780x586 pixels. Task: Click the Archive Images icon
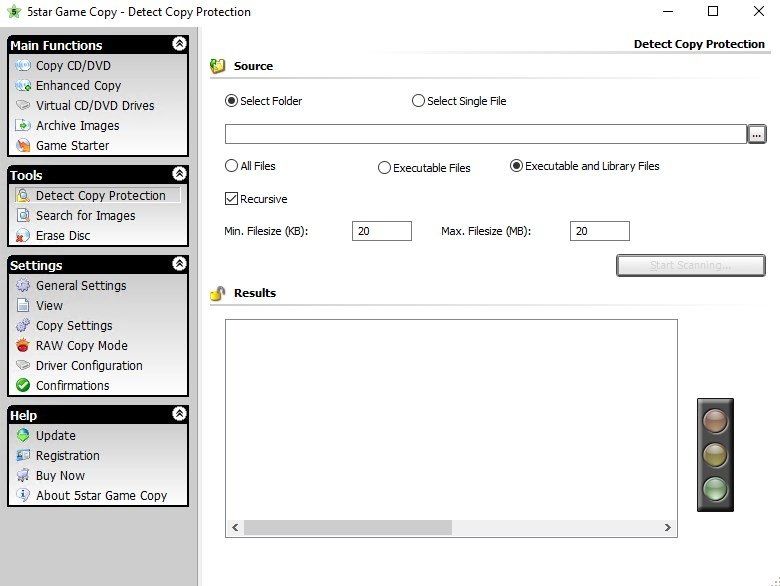23,125
